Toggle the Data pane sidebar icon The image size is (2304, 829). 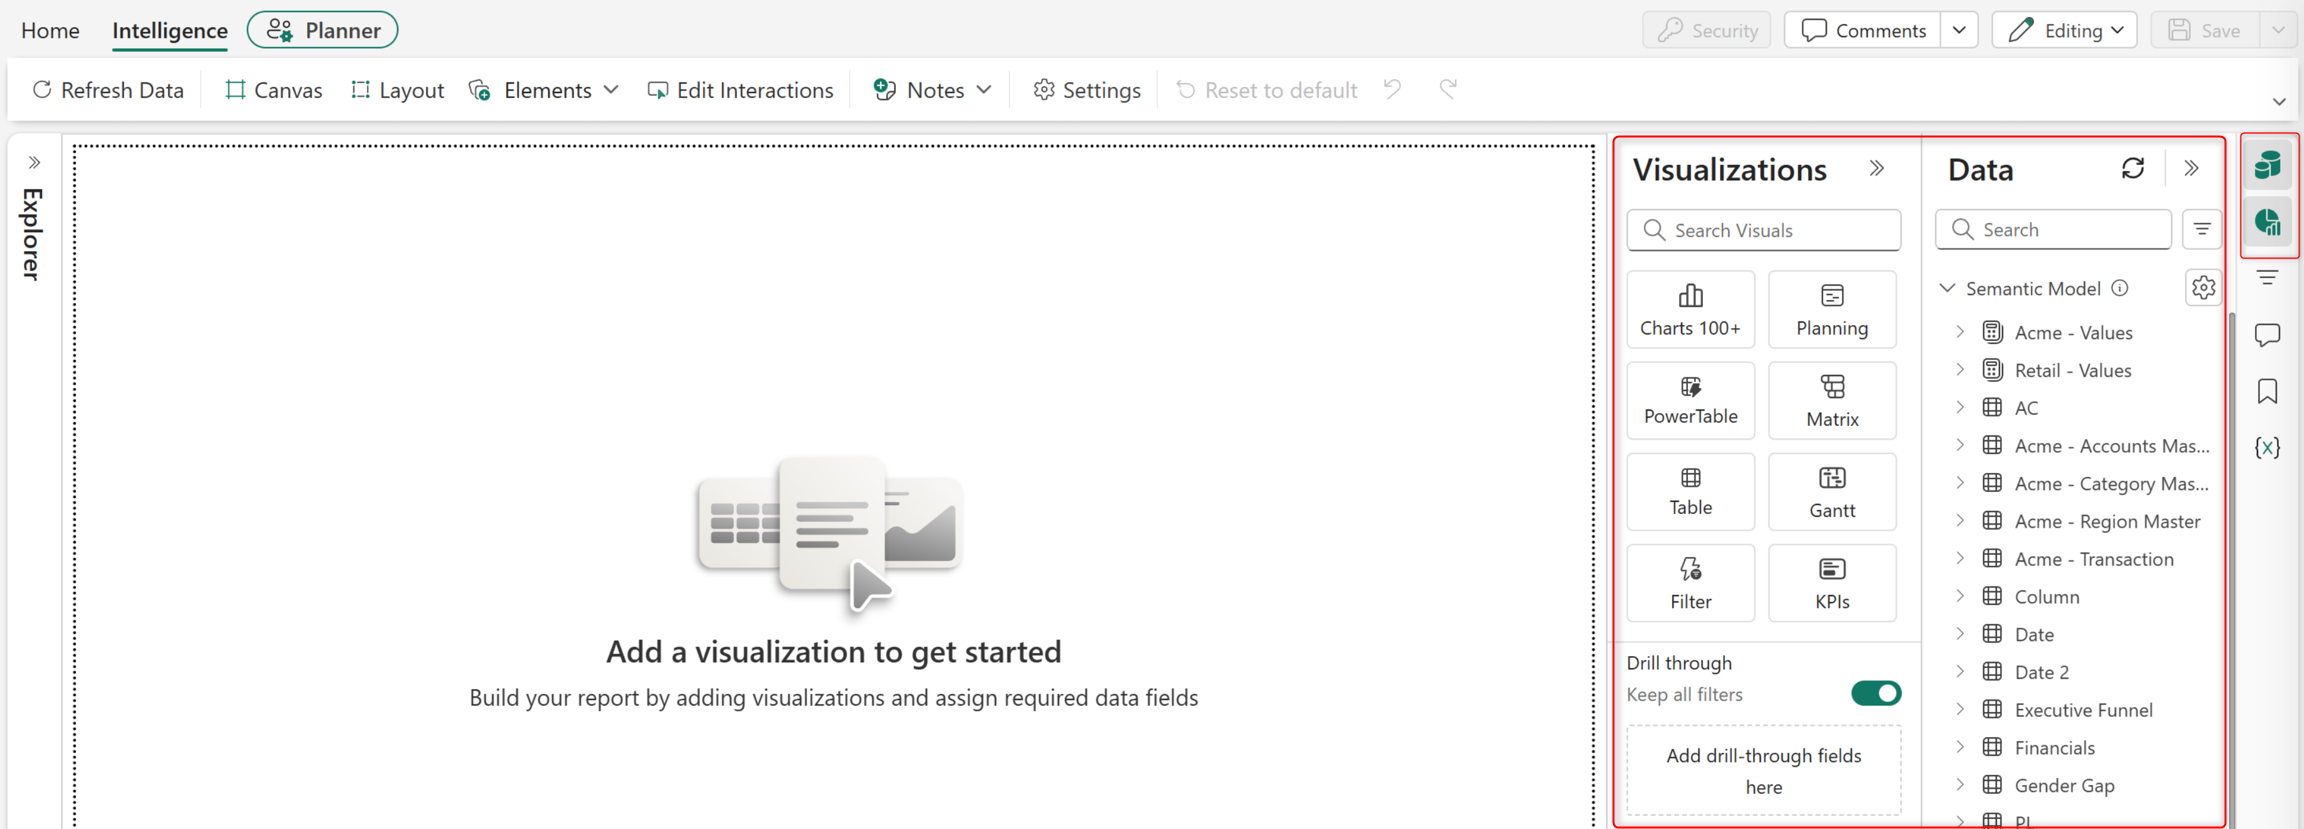pyautogui.click(x=2267, y=165)
